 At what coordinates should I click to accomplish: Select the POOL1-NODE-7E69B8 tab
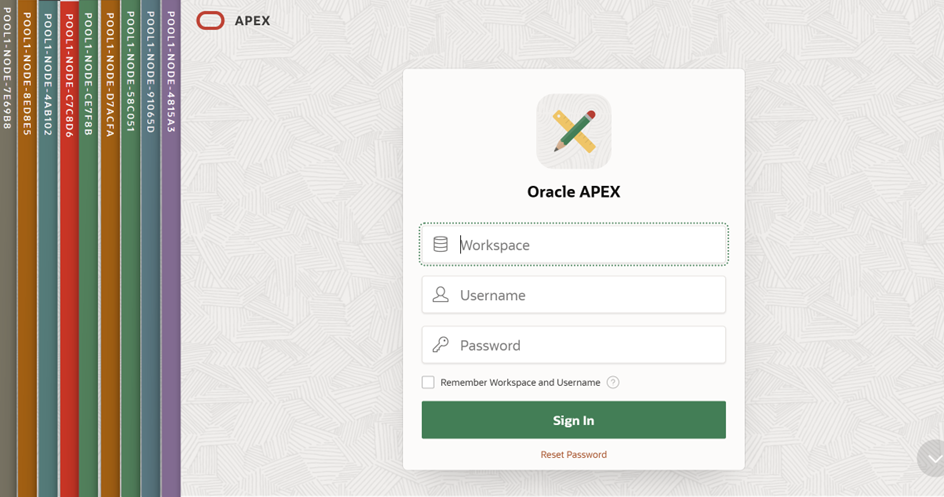tap(7, 248)
